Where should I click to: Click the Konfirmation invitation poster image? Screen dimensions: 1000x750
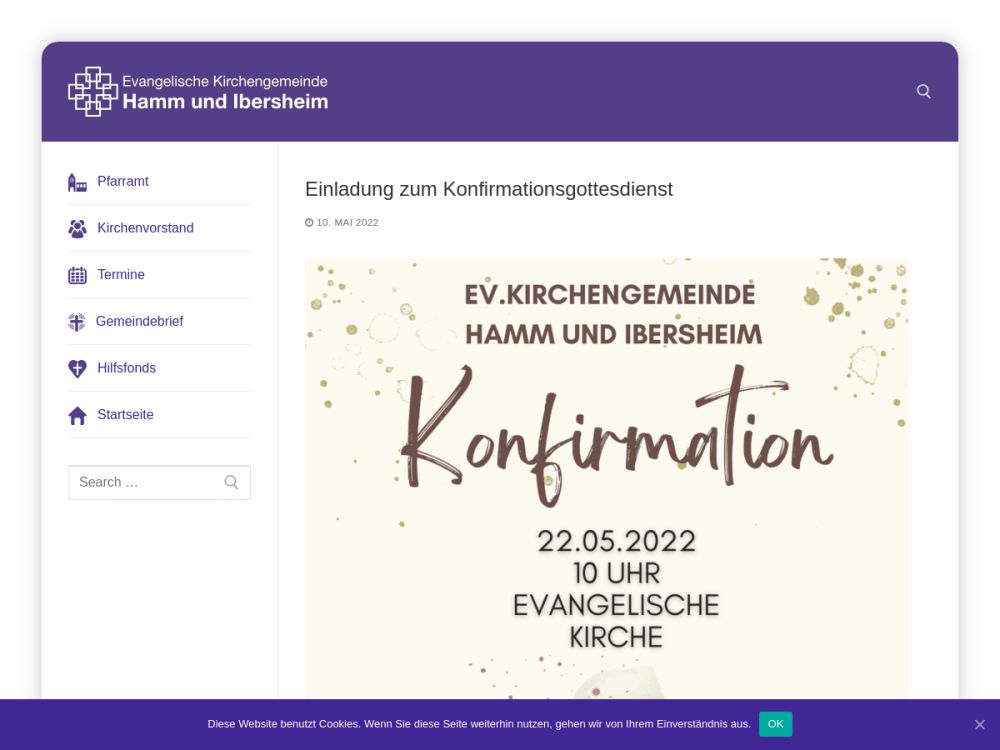[606, 480]
